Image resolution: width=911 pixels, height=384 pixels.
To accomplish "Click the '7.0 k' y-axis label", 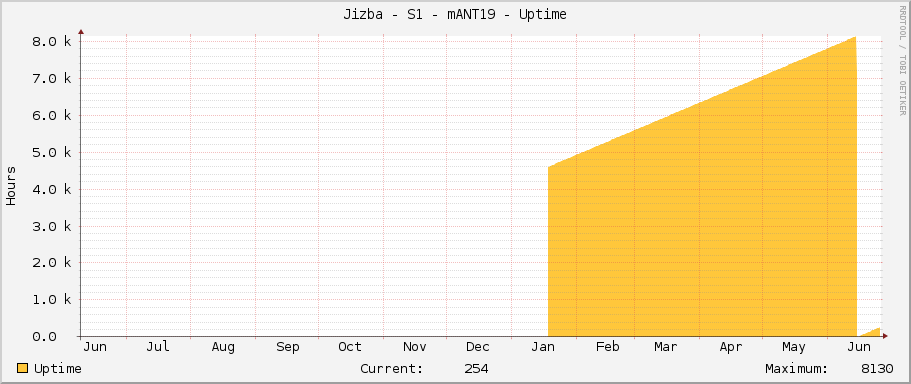I will (x=52, y=78).
